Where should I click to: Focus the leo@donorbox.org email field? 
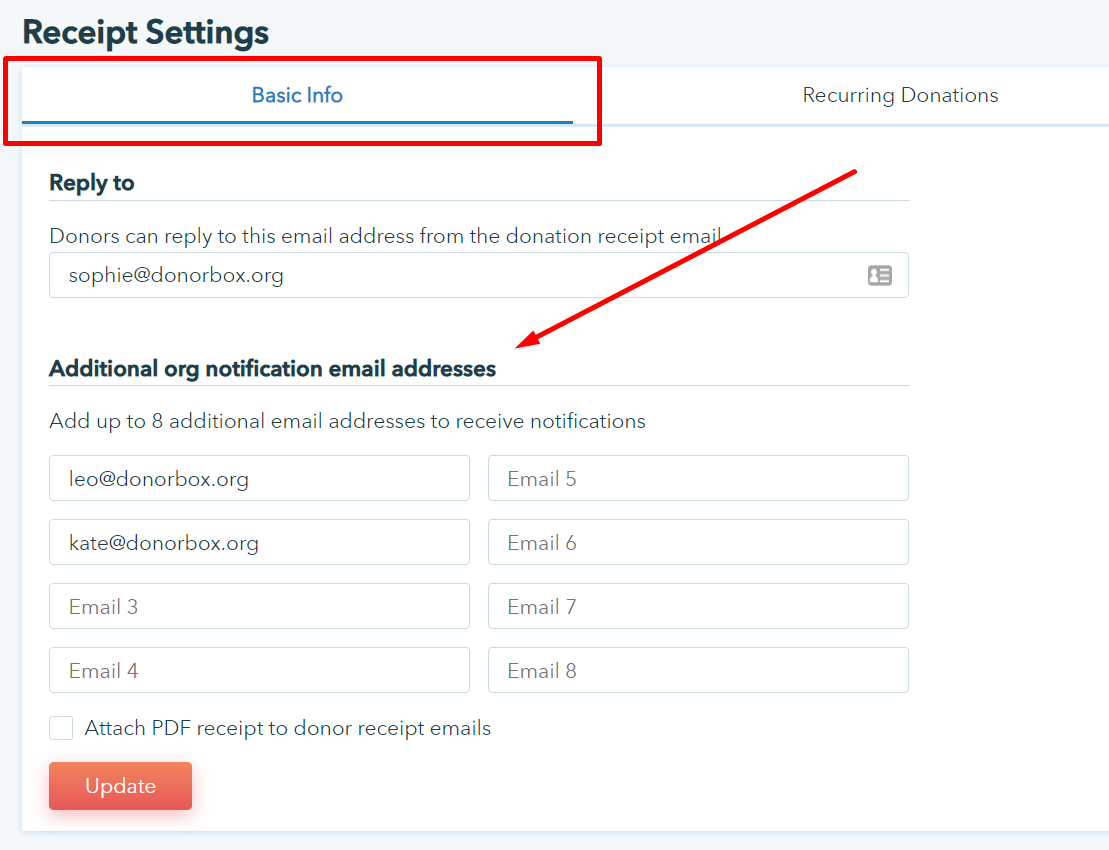click(259, 478)
